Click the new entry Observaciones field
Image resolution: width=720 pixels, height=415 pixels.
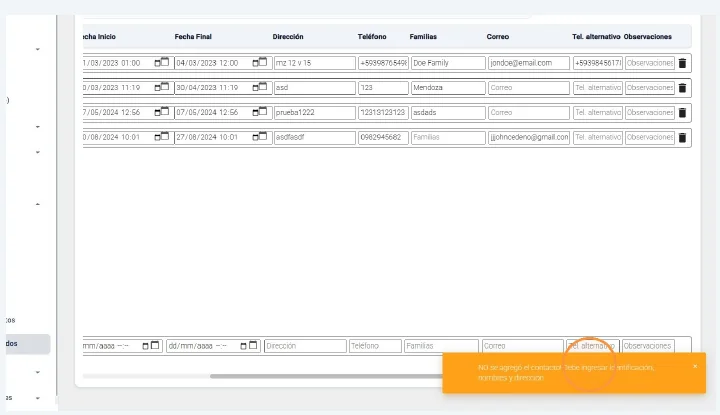coord(648,346)
